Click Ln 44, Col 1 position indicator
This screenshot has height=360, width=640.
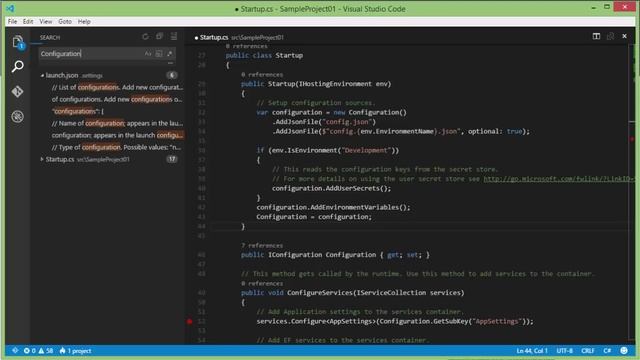(x=532, y=351)
